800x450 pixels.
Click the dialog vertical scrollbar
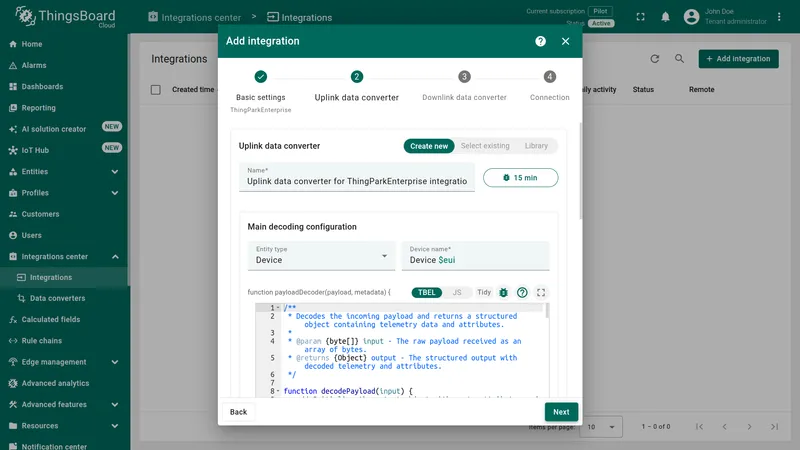(580, 171)
